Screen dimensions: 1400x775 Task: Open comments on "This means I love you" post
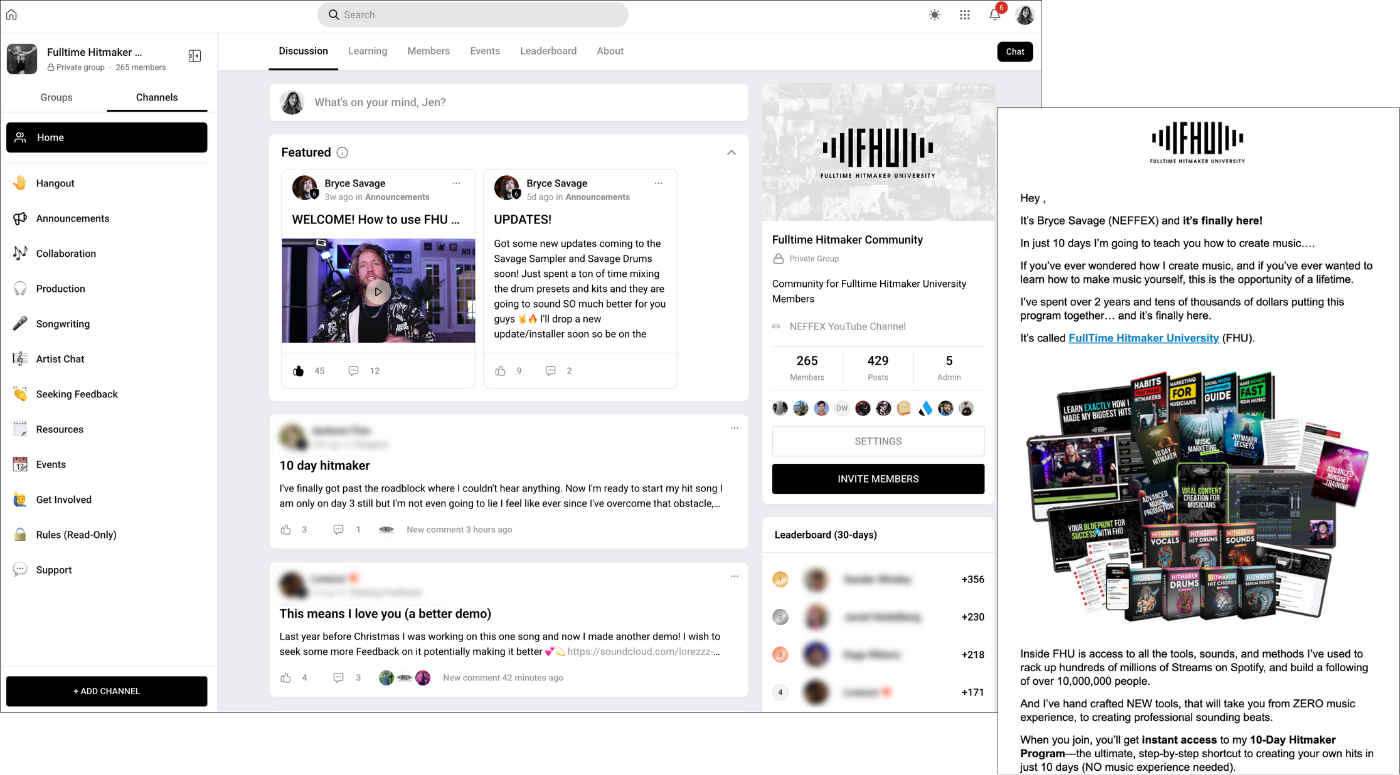(338, 678)
